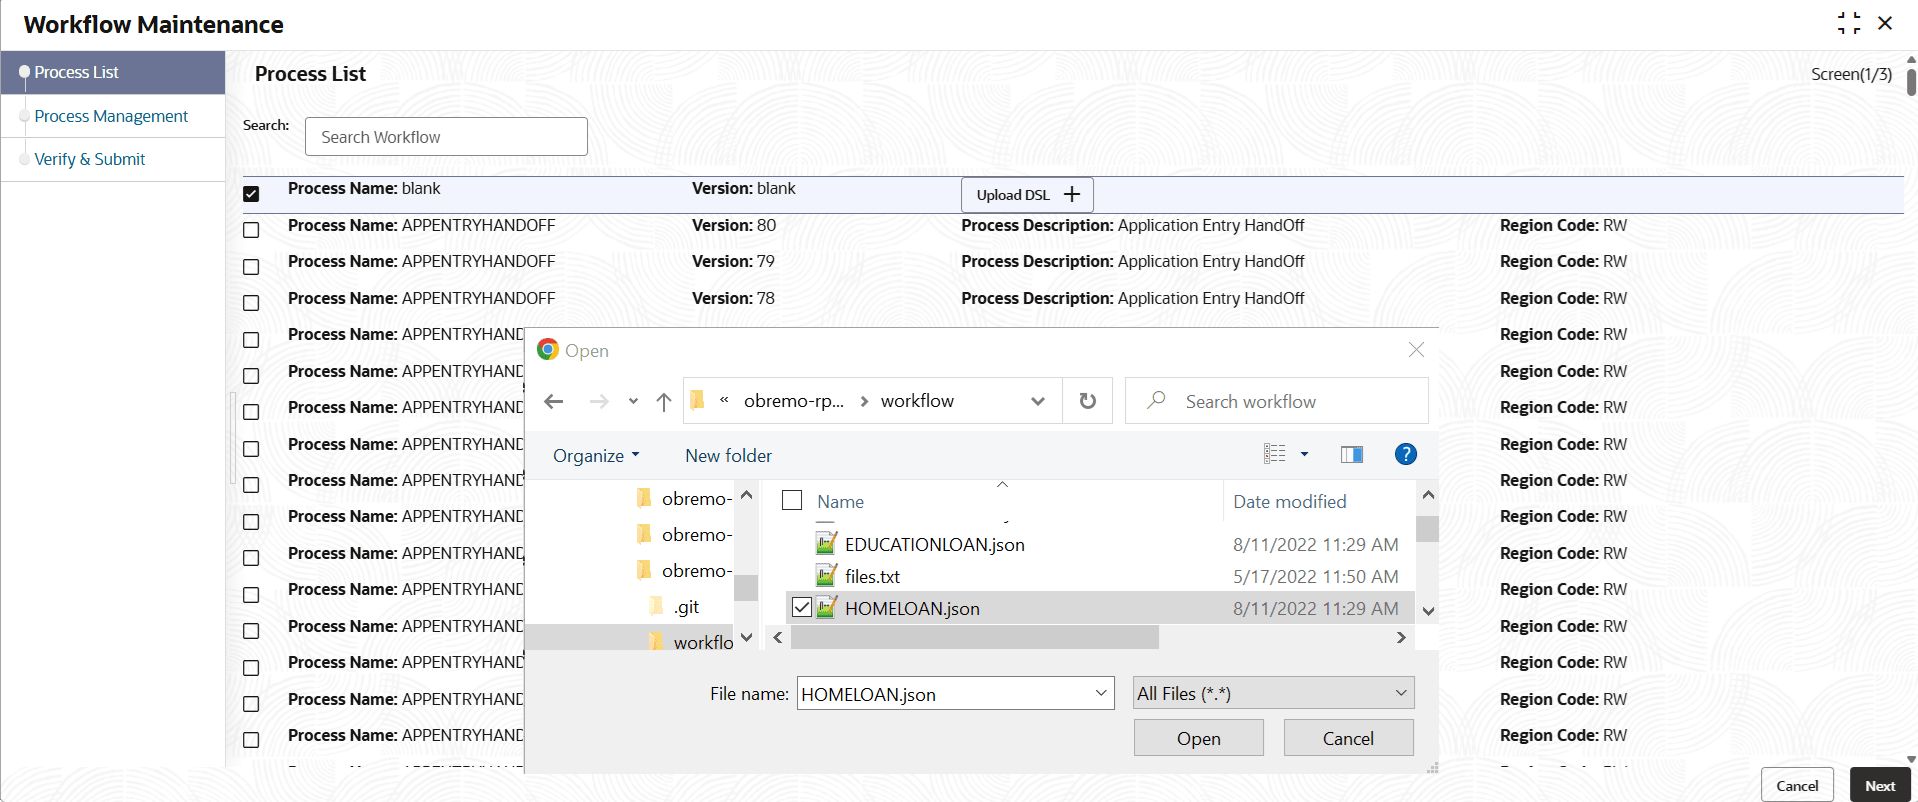The height and width of the screenshot is (802, 1918).
Task: Click the workflow path segment in address bar
Action: (917, 401)
